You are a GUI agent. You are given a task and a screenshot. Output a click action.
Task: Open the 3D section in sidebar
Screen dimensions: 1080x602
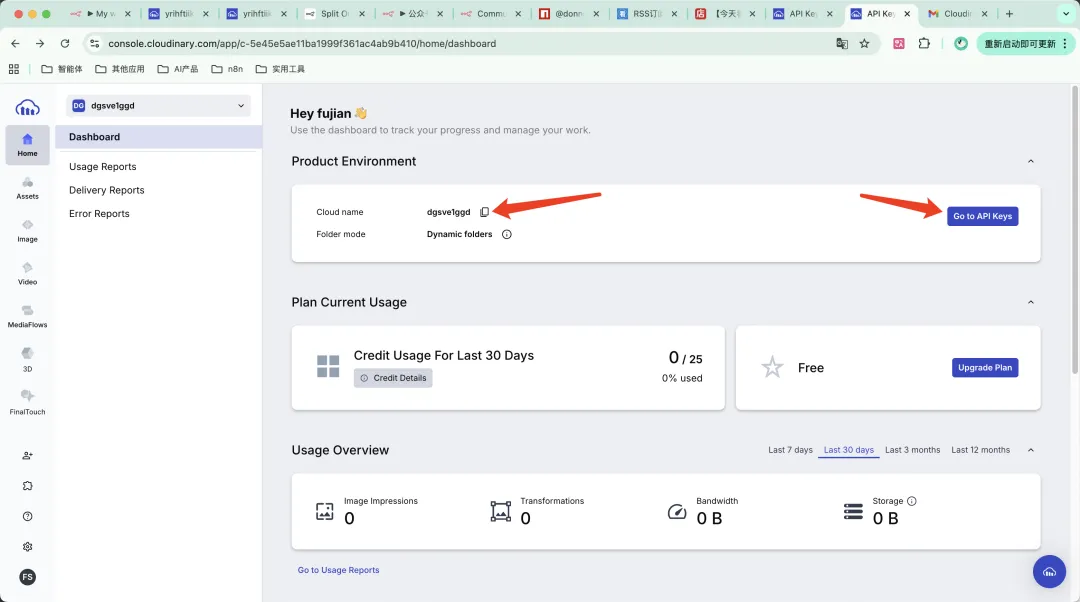27,359
